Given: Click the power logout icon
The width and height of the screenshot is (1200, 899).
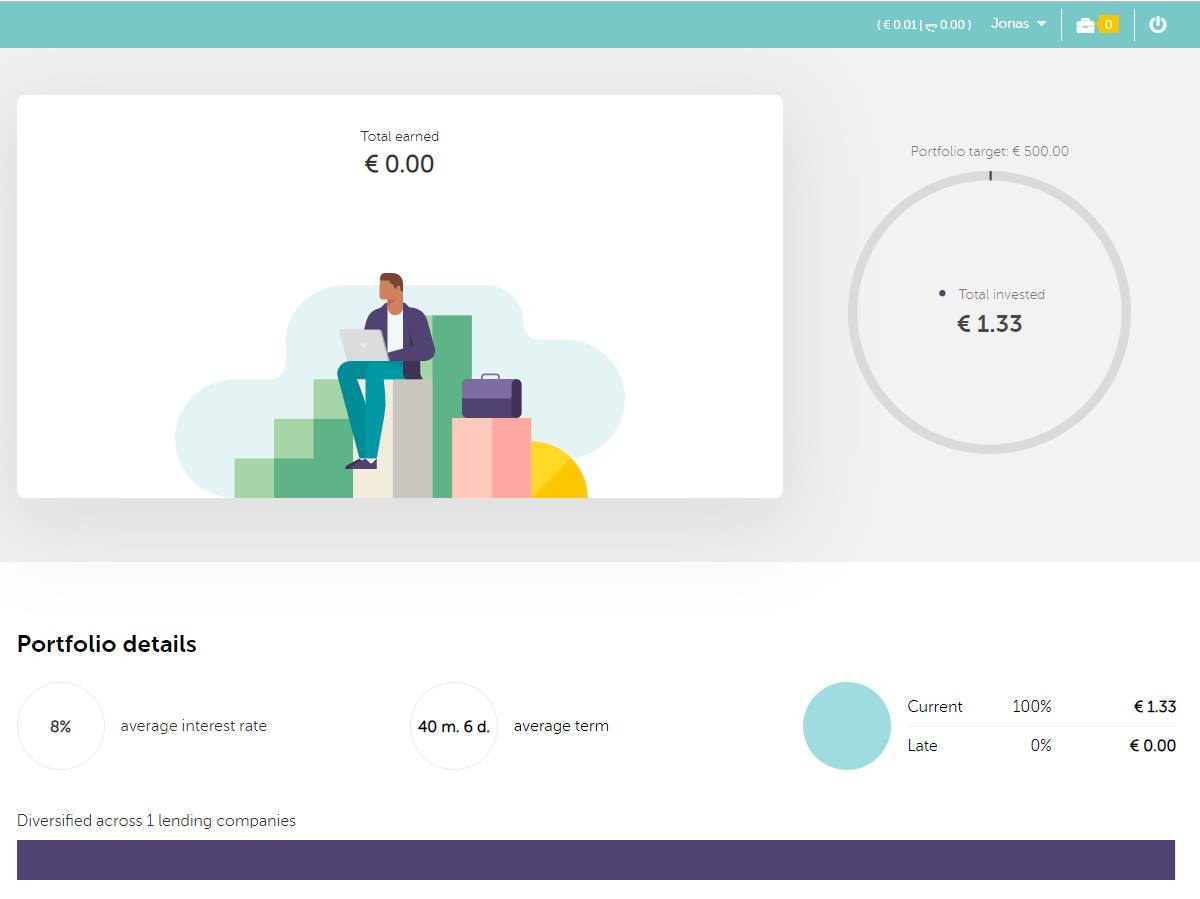Looking at the screenshot, I should pyautogui.click(x=1158, y=25).
